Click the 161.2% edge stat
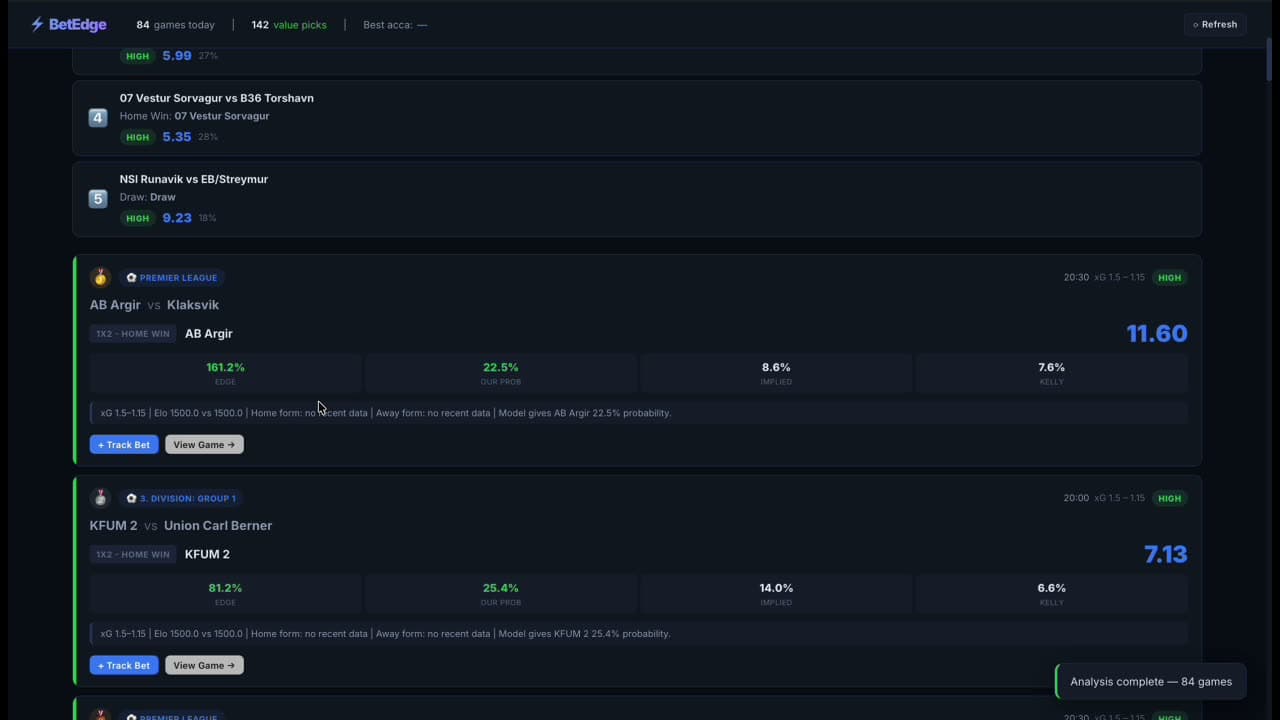Screen dimensions: 1280x720 tap(225, 372)
